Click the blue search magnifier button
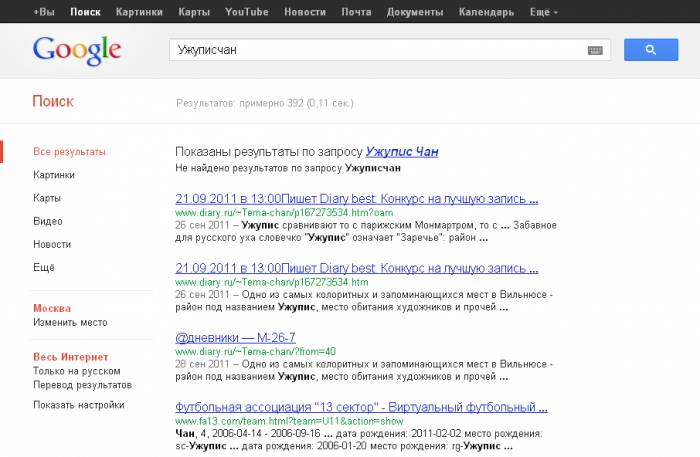Image resolution: width=700 pixels, height=457 pixels. coord(651,50)
